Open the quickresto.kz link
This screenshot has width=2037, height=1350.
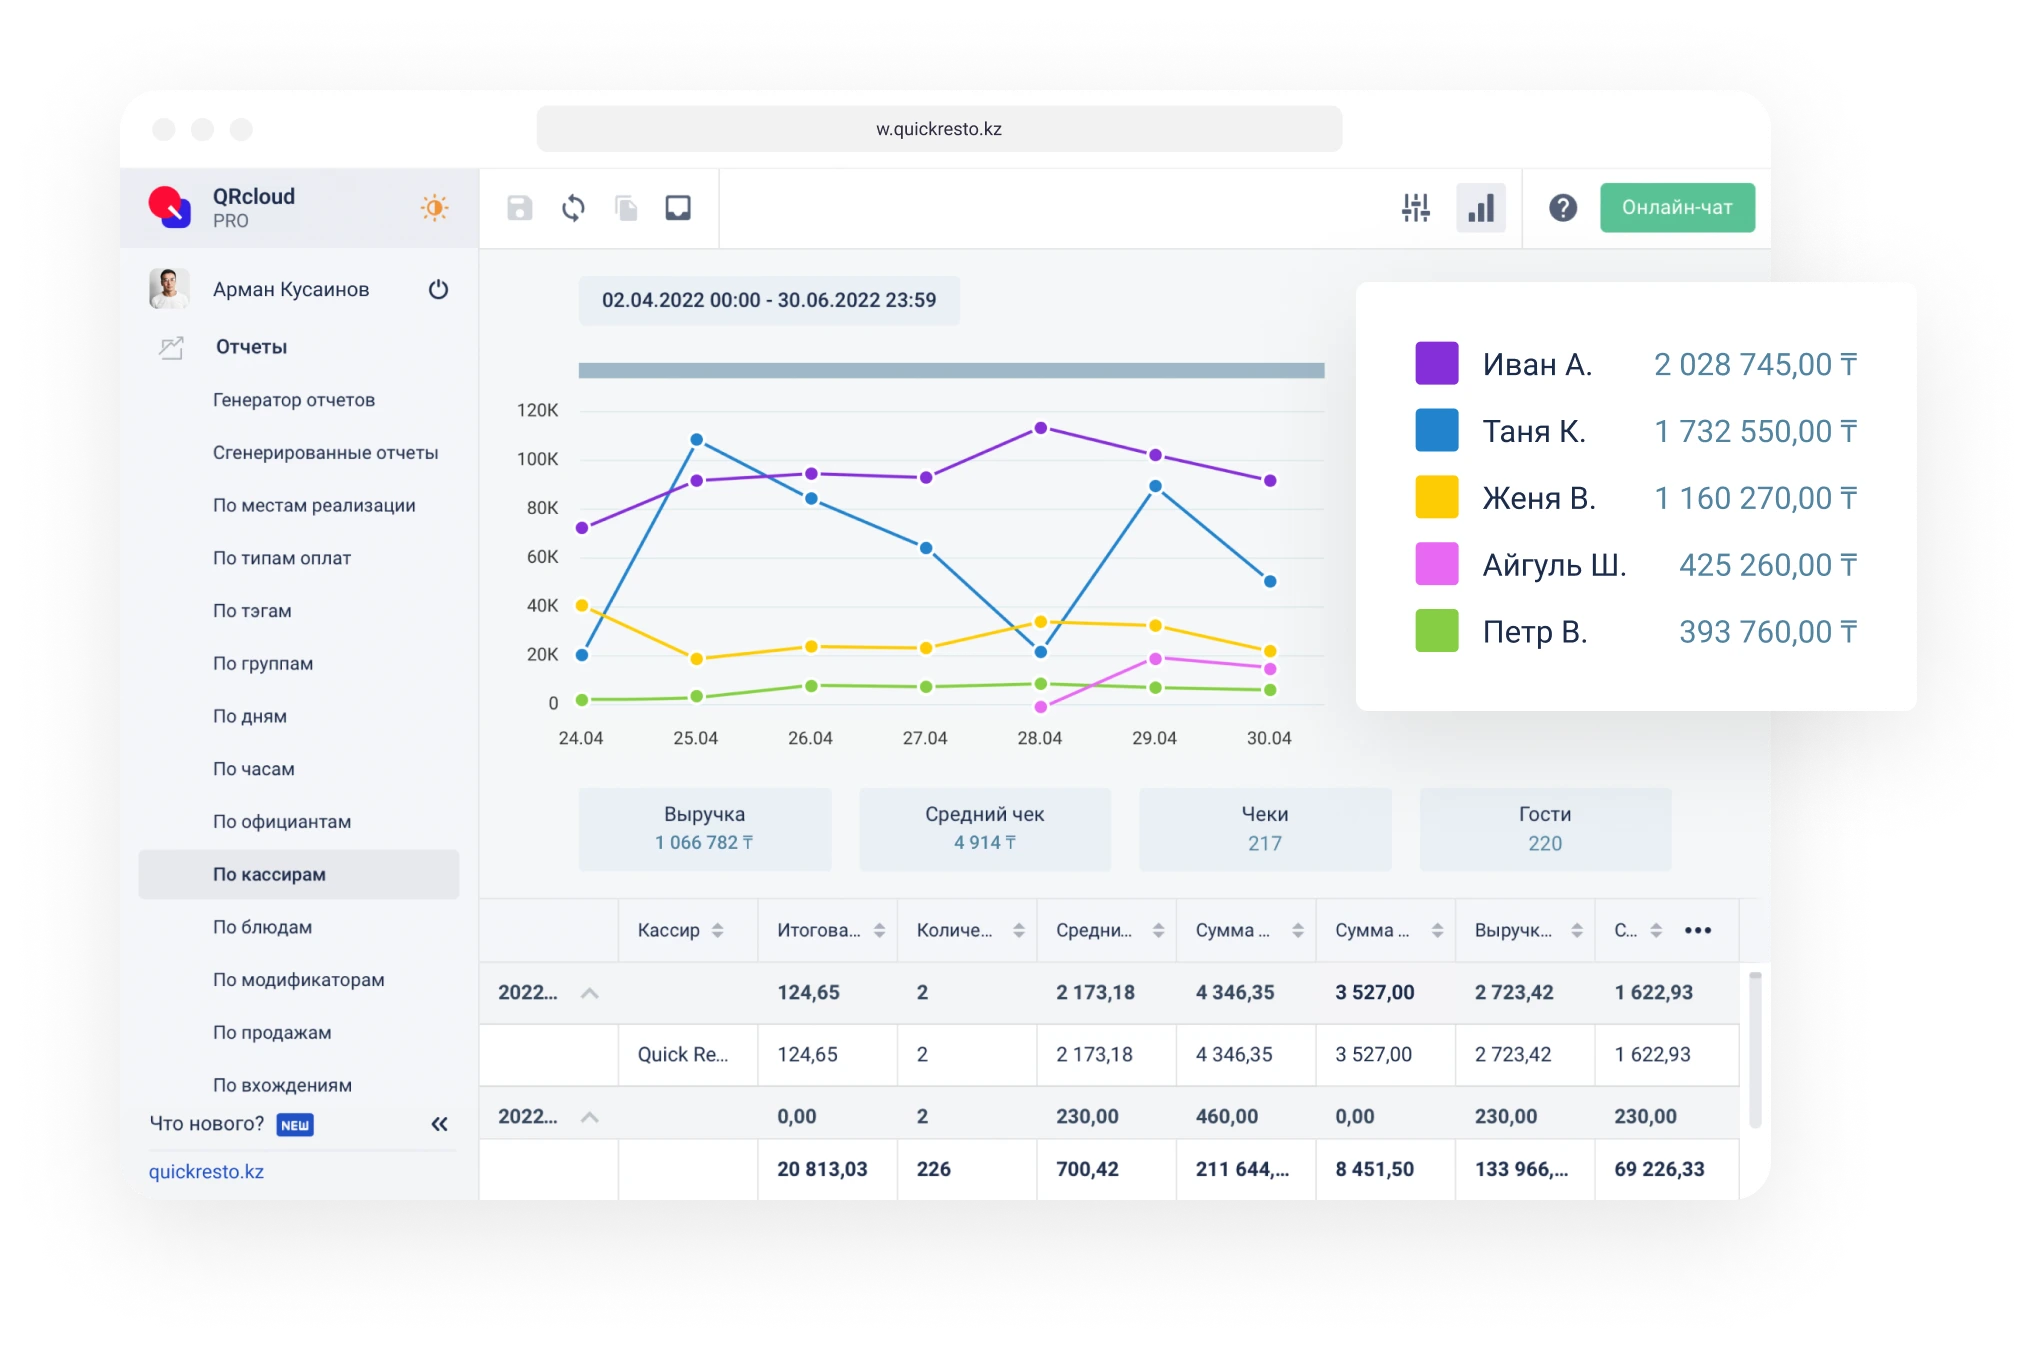[206, 1172]
